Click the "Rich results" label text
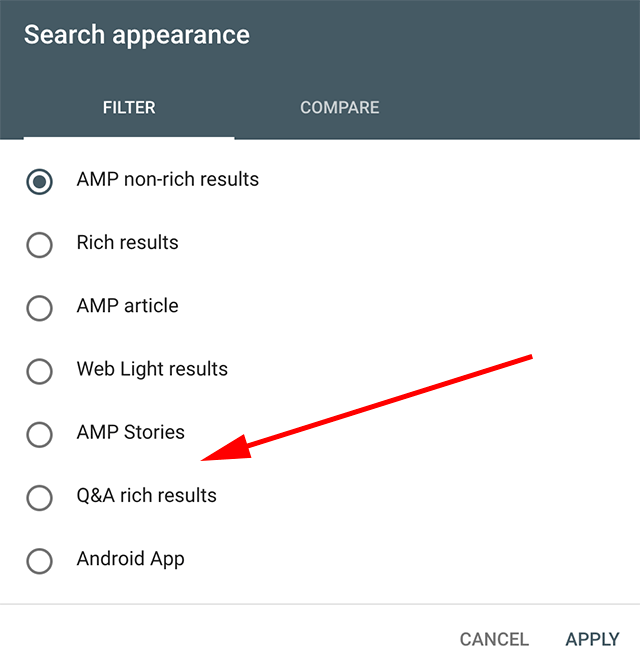640x668 pixels. click(127, 243)
